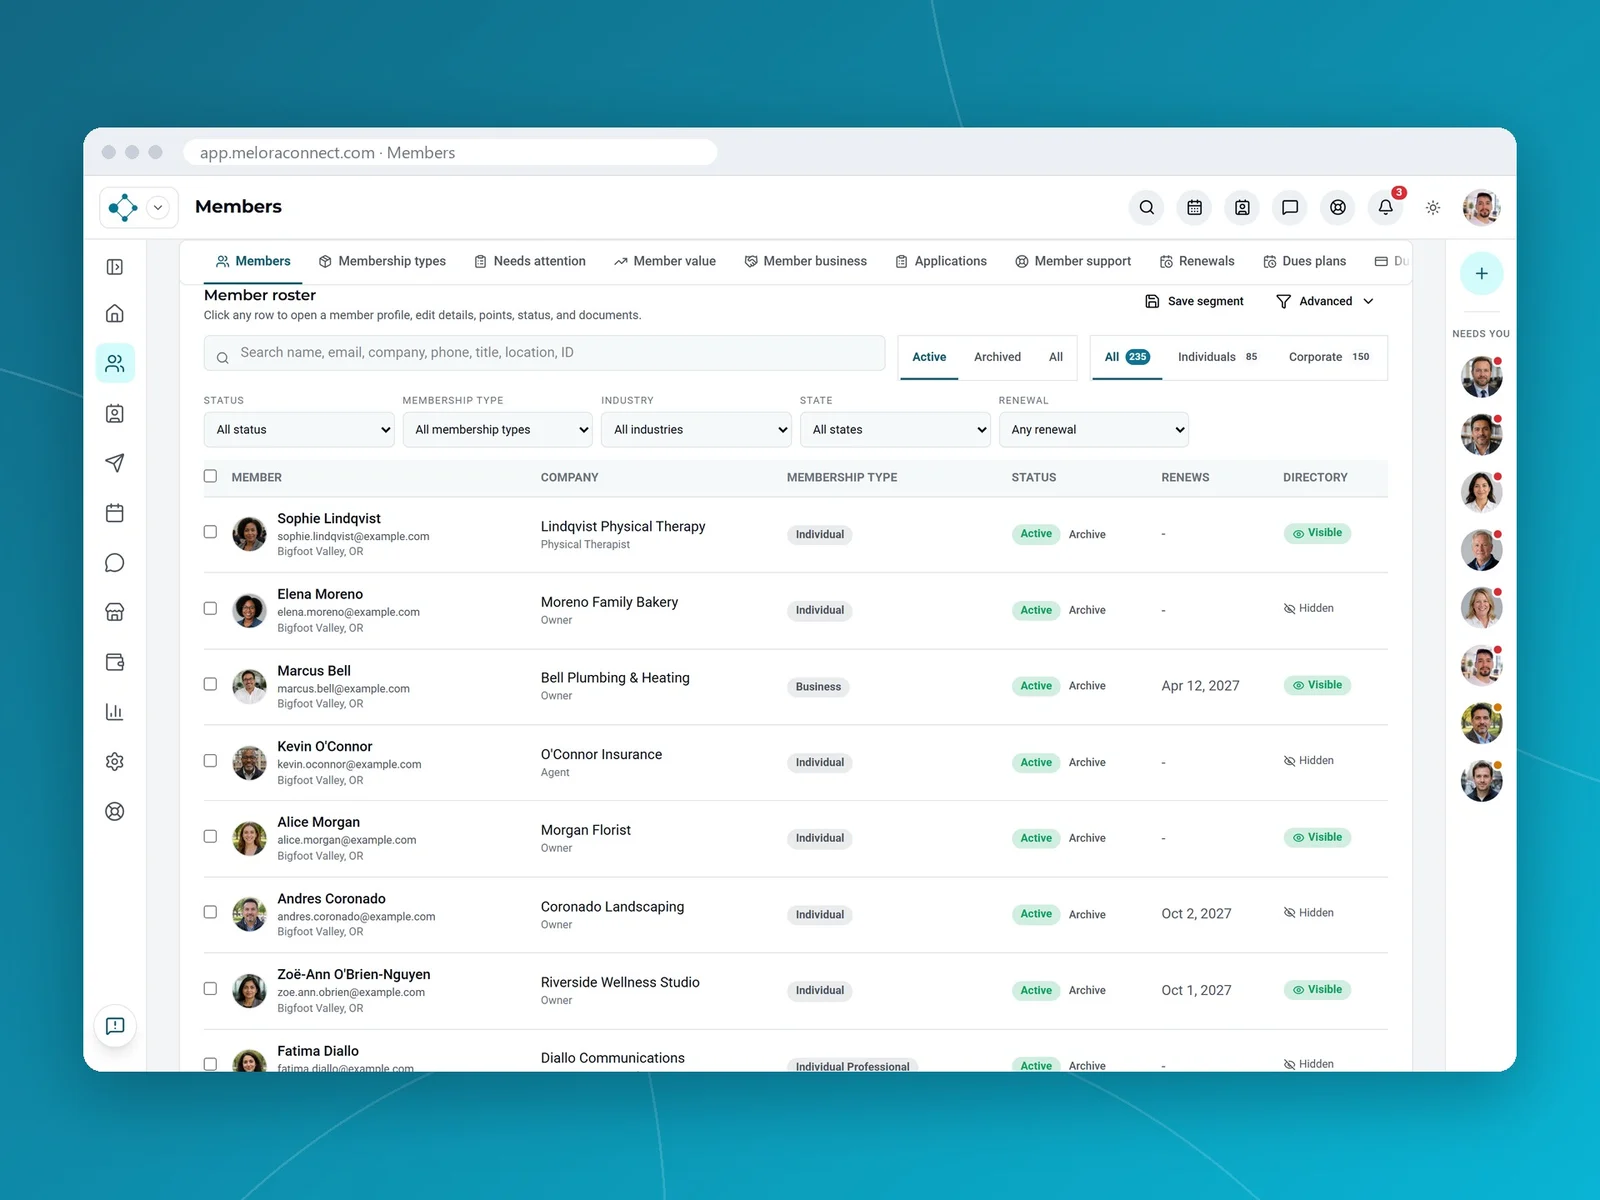Image resolution: width=1600 pixels, height=1200 pixels.
Task: Open the feedback icon at sidebar bottom
Action: pyautogui.click(x=115, y=1026)
